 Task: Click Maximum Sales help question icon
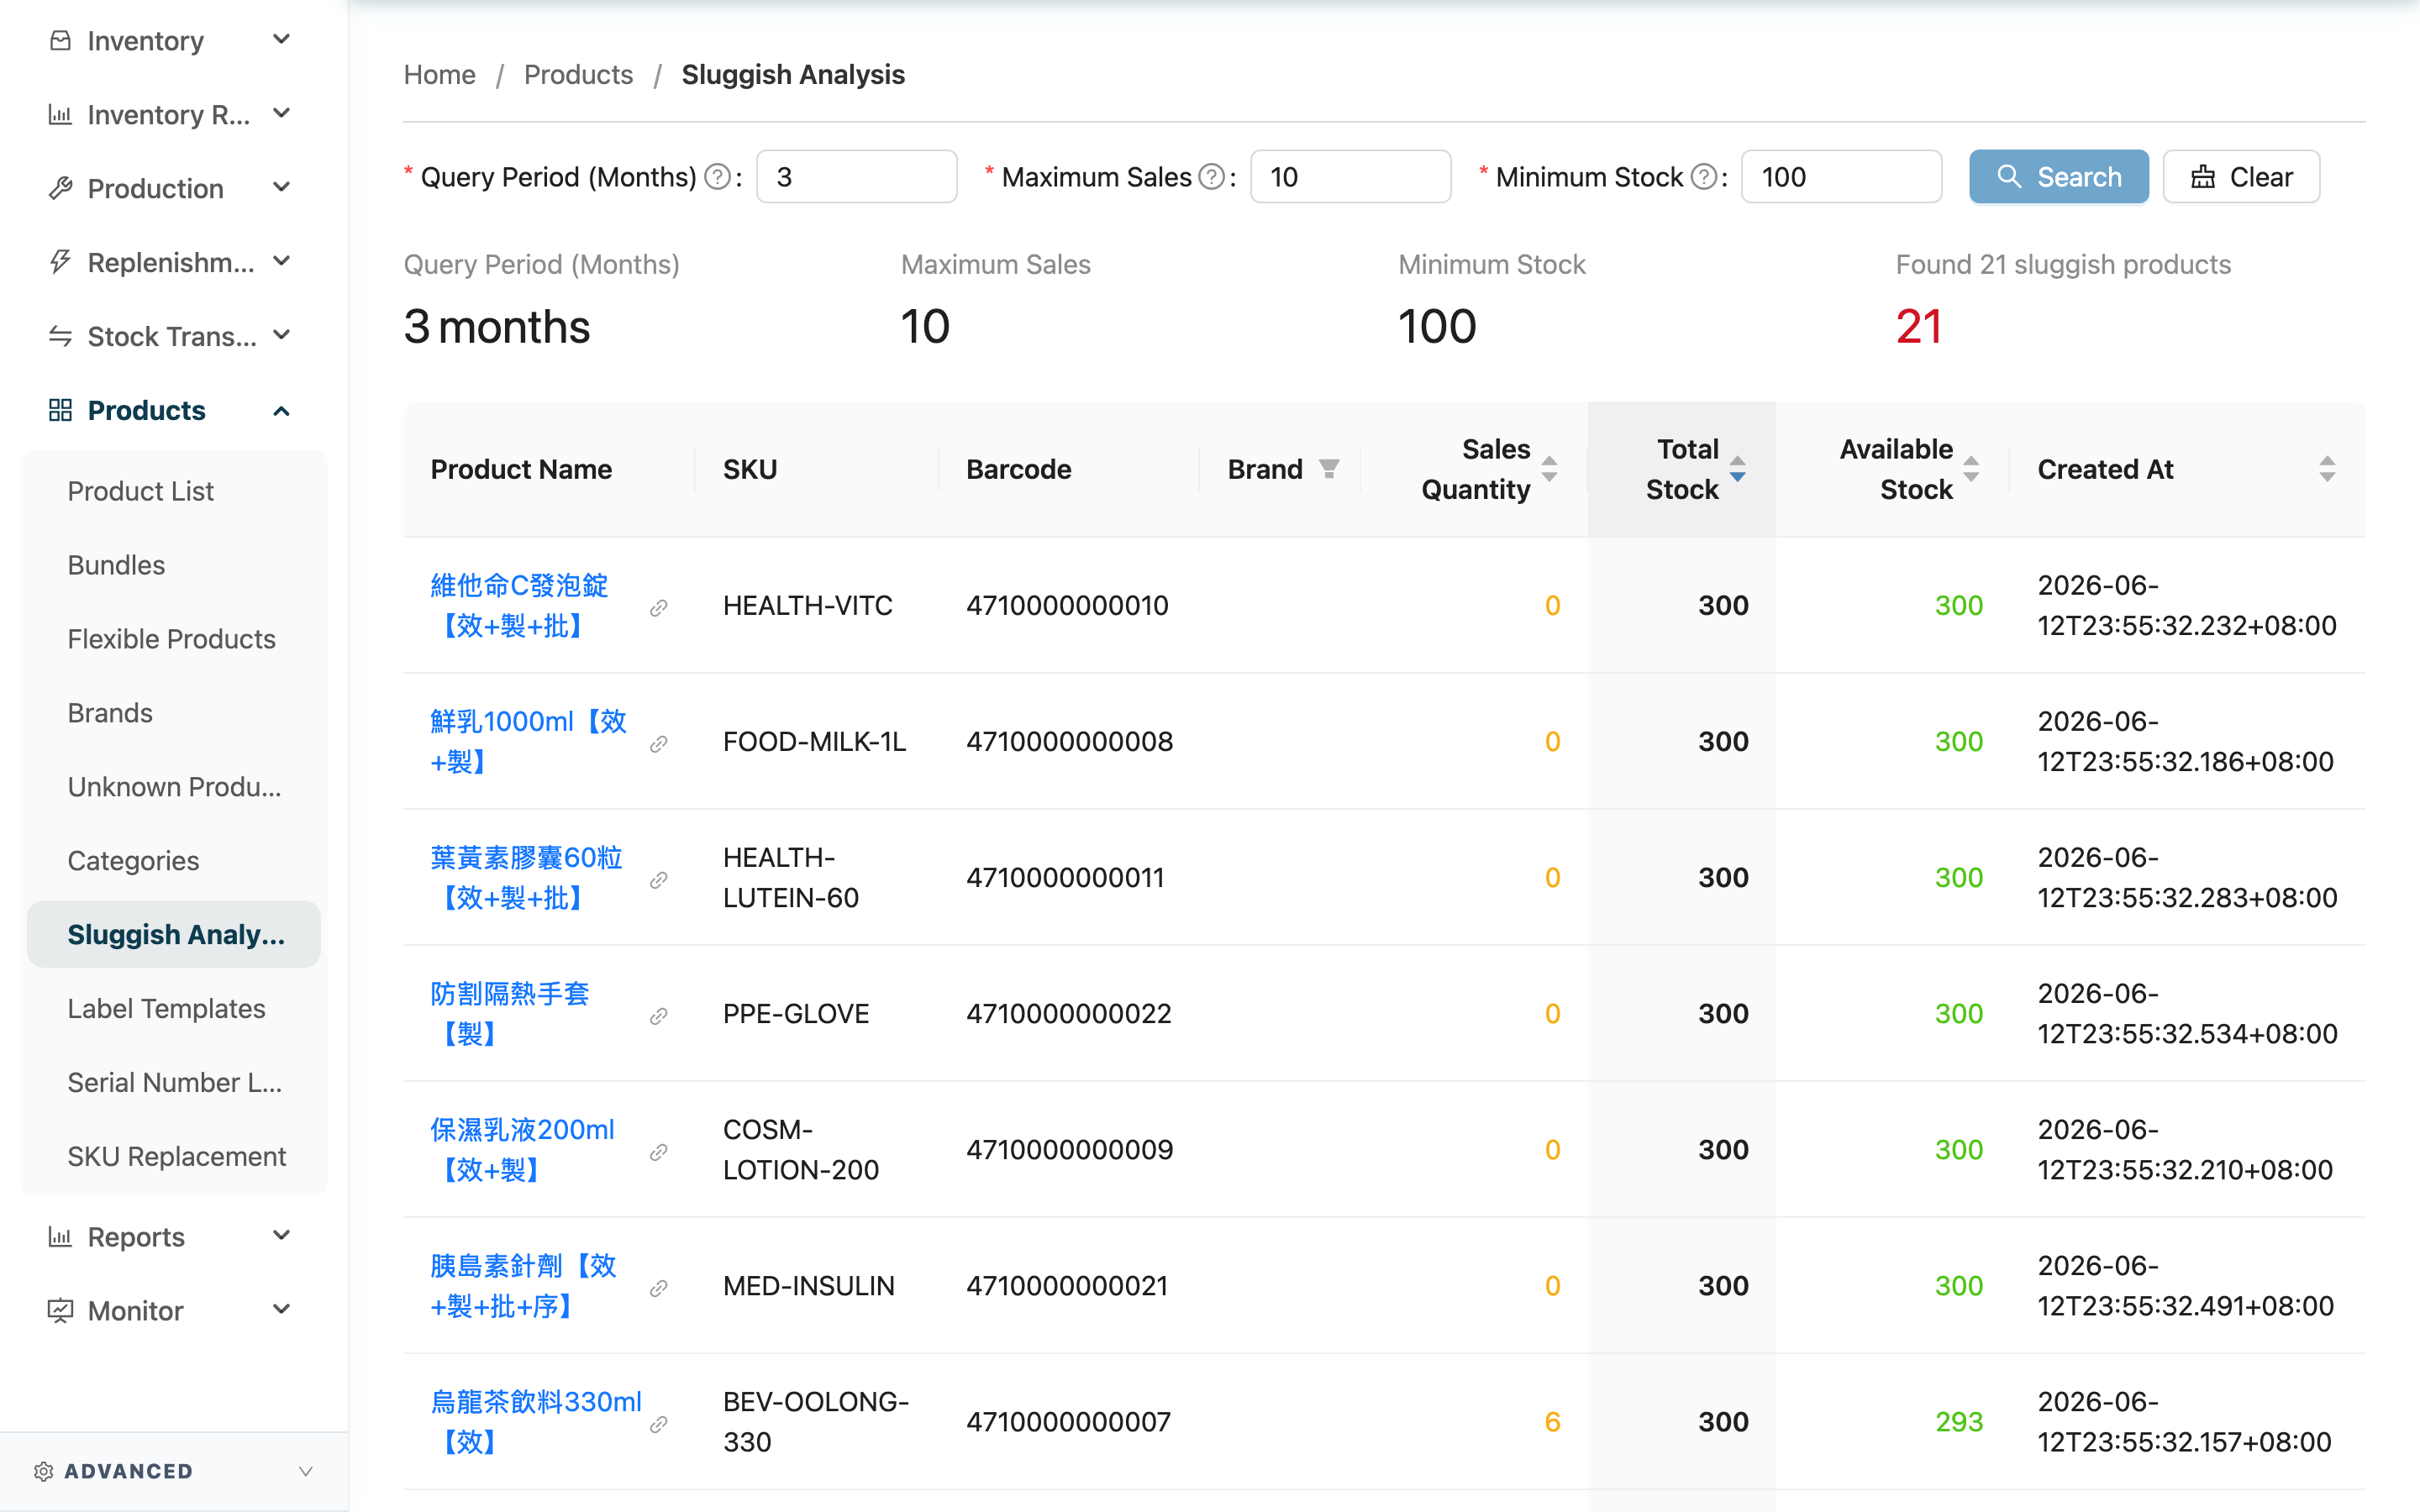1212,177
